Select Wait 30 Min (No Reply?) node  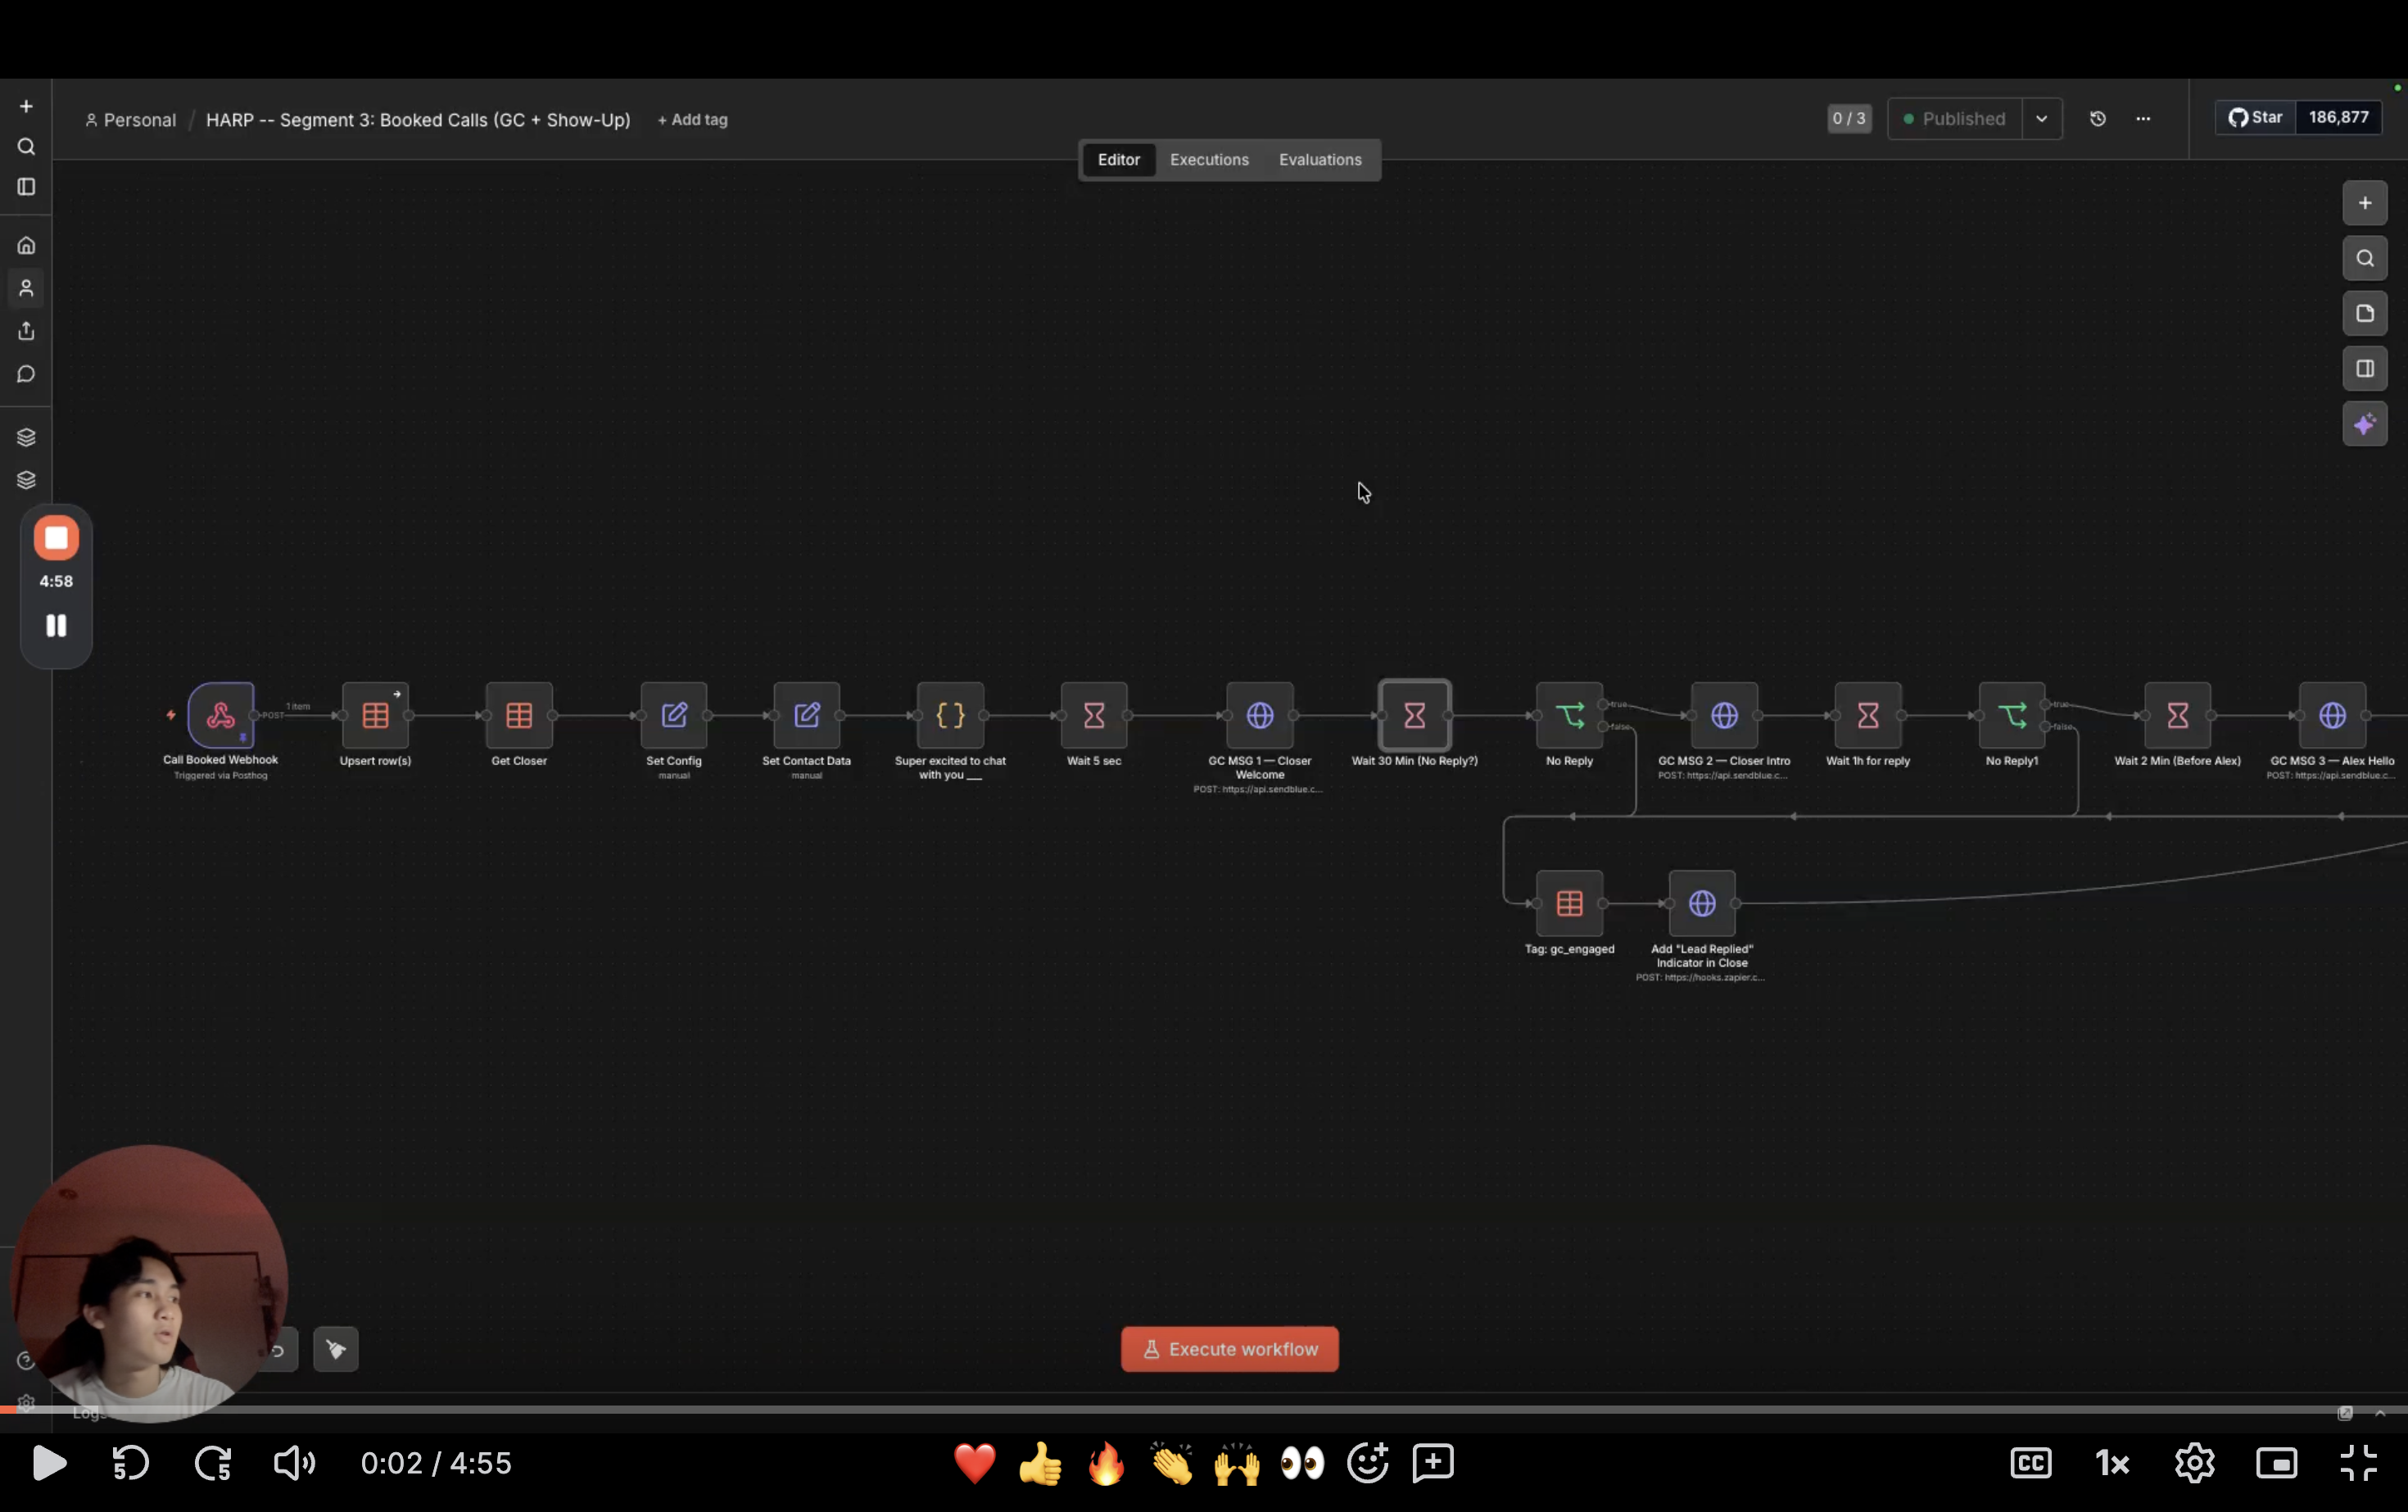pyautogui.click(x=1414, y=715)
